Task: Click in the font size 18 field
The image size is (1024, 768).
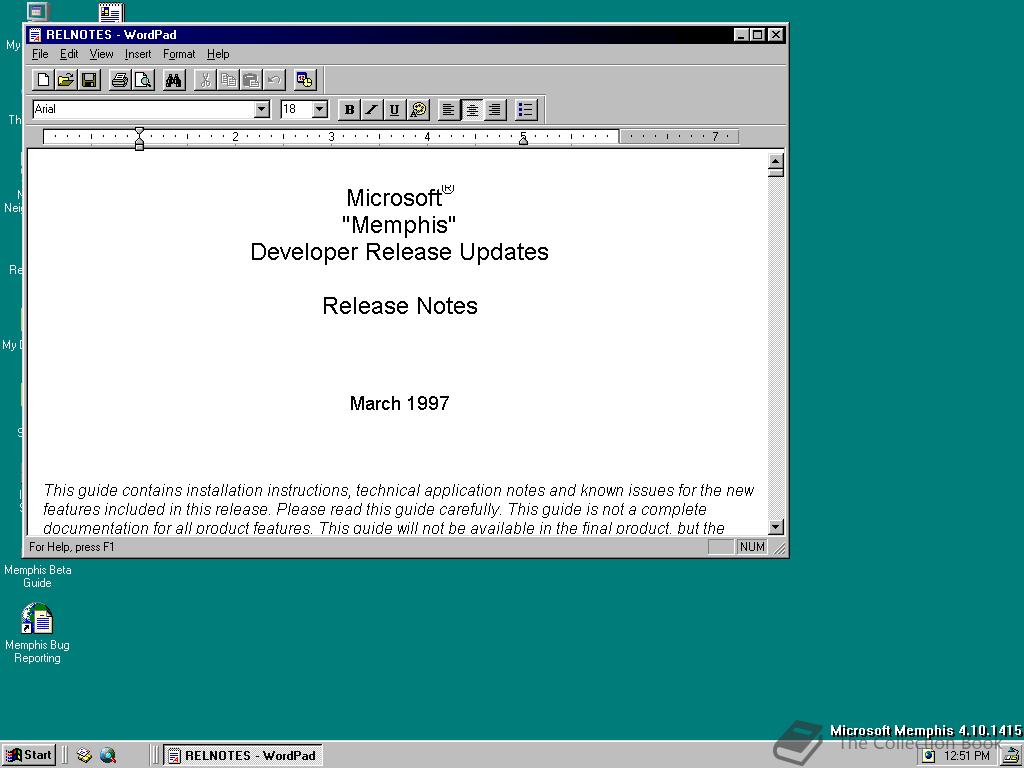Action: (x=296, y=109)
